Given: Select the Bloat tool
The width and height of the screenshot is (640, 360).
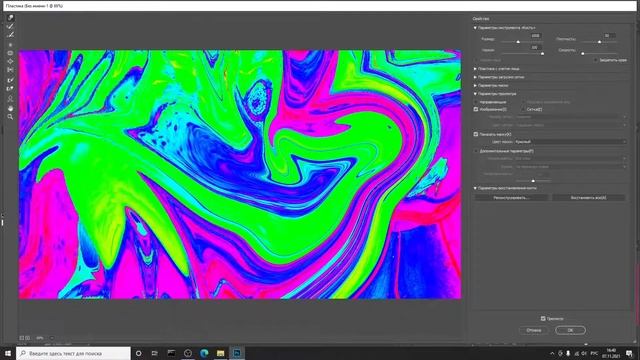Looking at the screenshot, I should [10, 62].
